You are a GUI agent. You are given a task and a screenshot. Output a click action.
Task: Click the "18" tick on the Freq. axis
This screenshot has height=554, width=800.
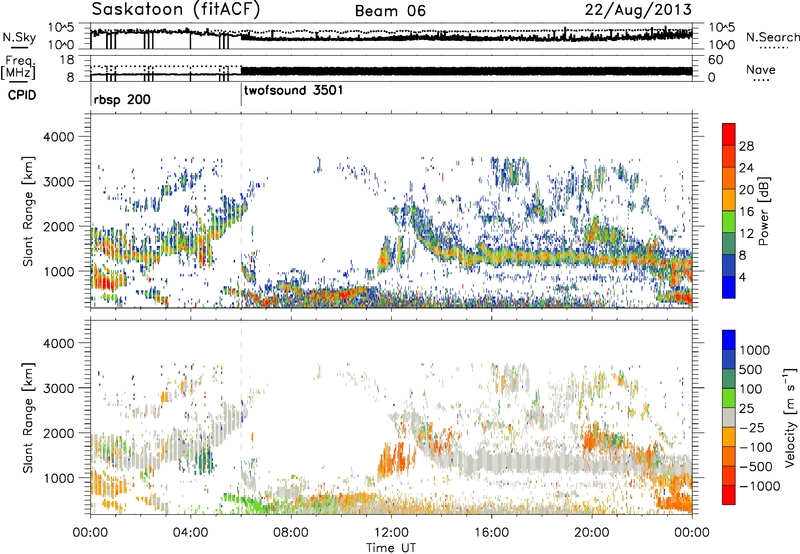point(67,59)
